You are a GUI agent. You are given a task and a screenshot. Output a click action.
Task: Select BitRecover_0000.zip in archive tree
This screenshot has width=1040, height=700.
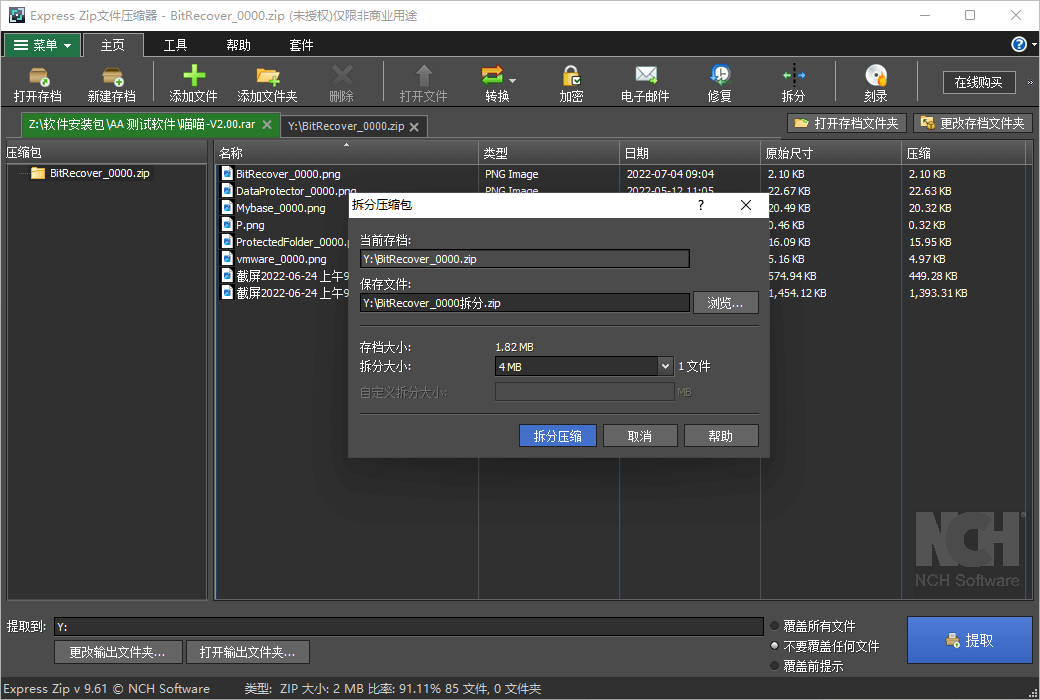click(99, 173)
